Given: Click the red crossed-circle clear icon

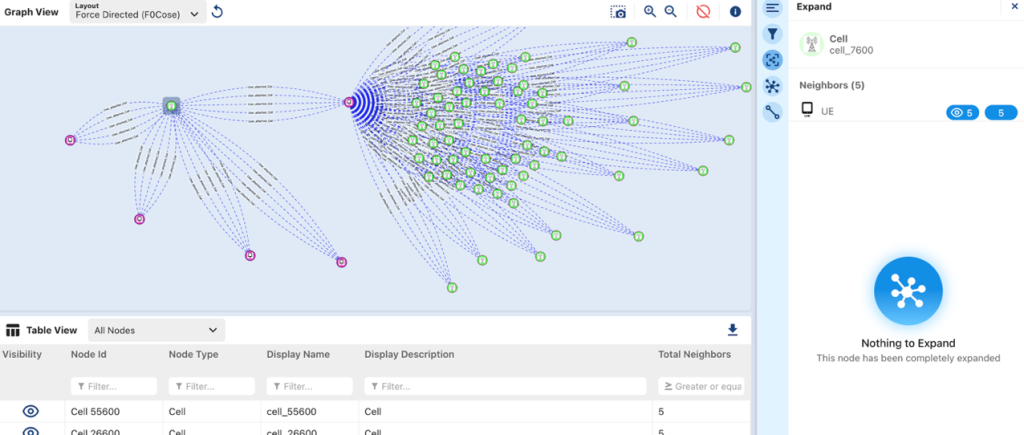Looking at the screenshot, I should point(703,12).
